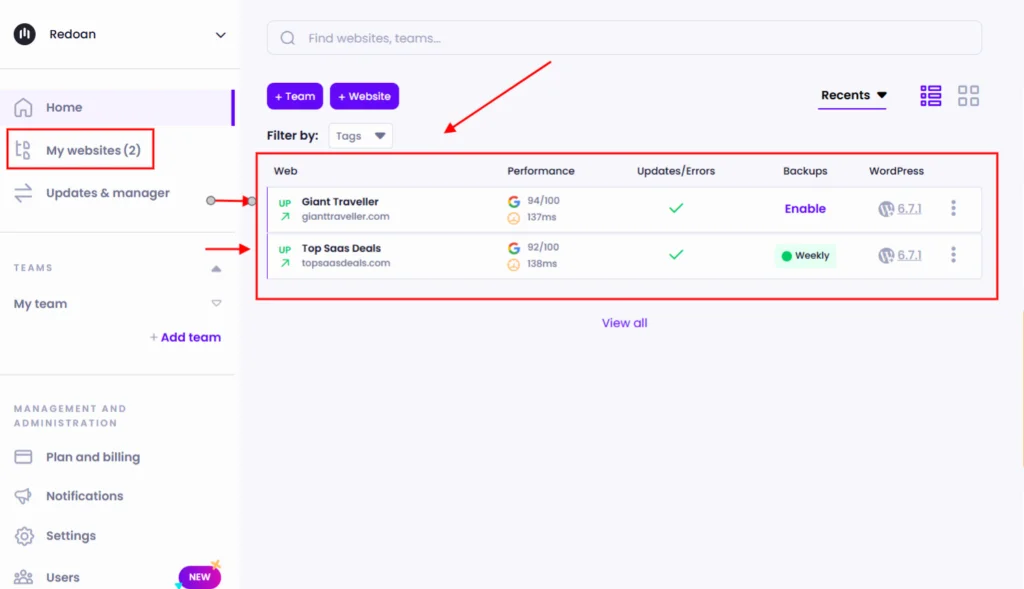1024x589 pixels.
Task: Switch to list view layout icon
Action: [931, 96]
